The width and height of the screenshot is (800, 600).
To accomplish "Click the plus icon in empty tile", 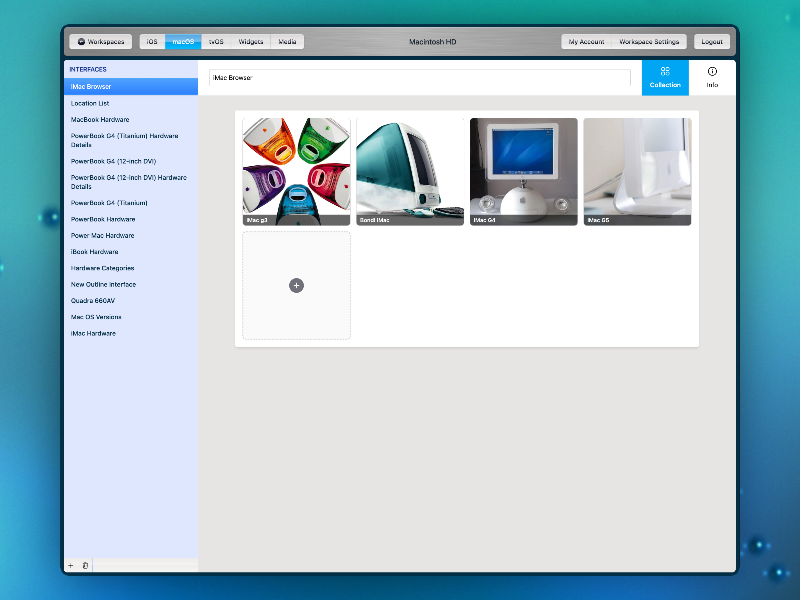I will 296,286.
